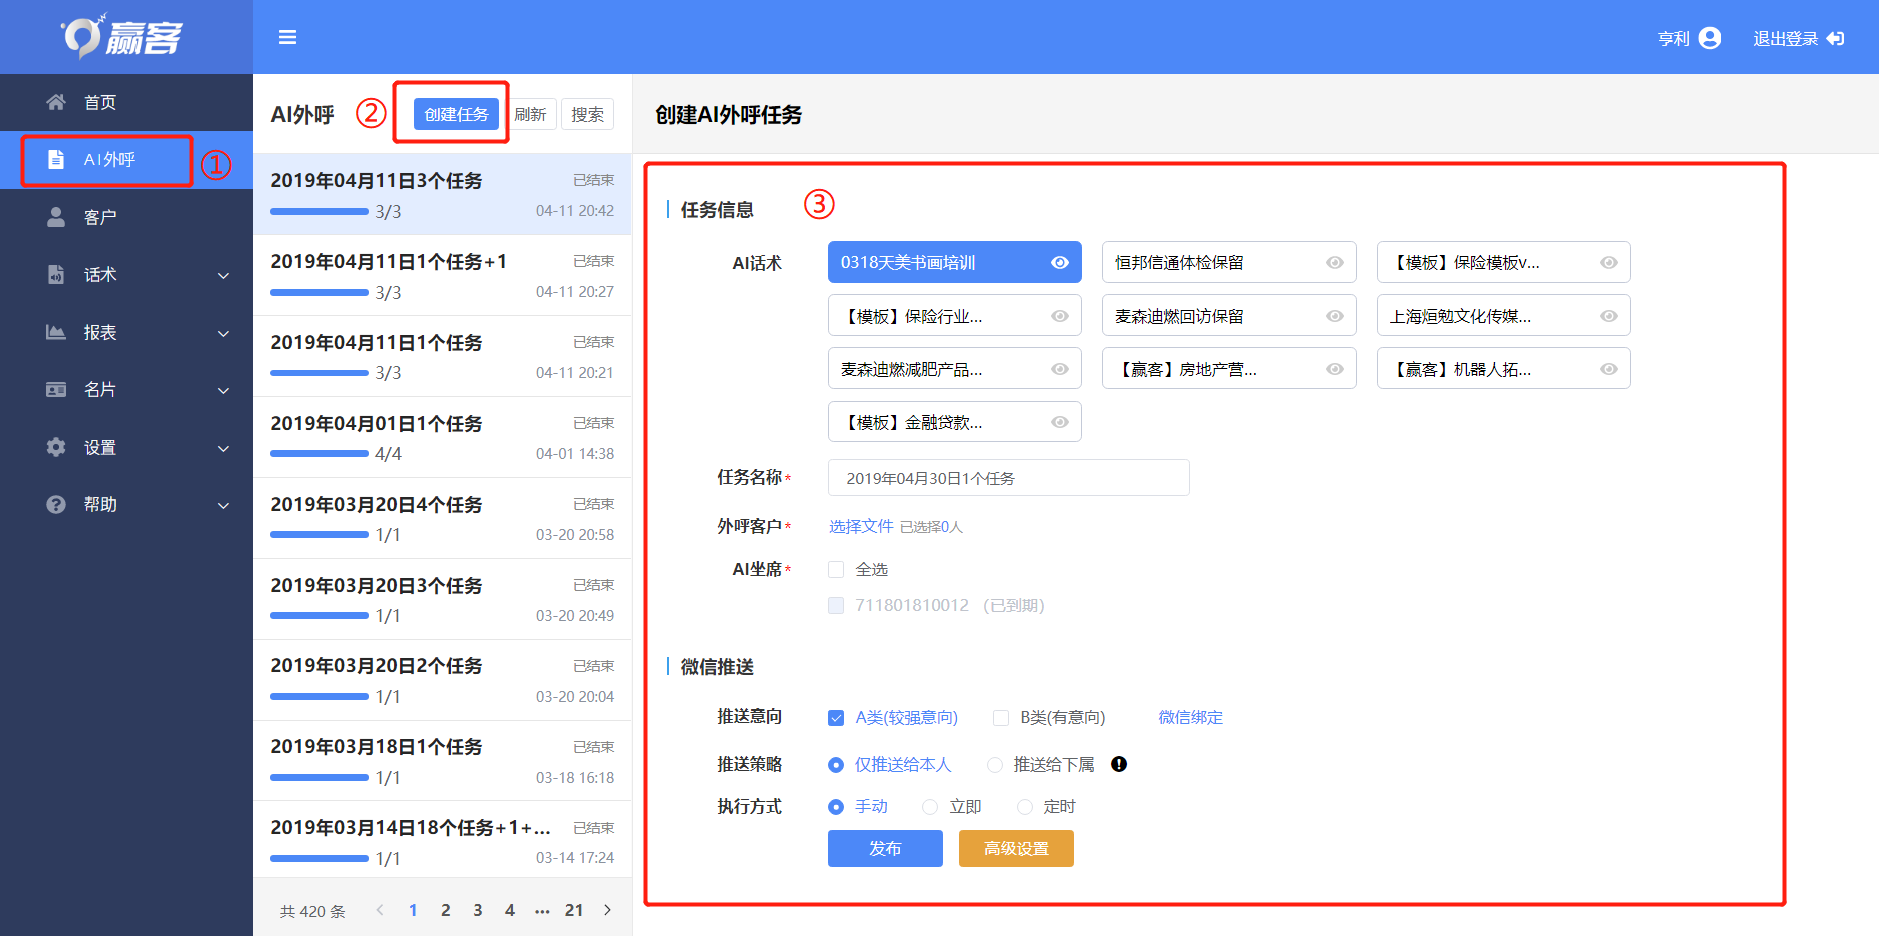
Task: Click the 任务名称 input field
Action: coord(1009,478)
